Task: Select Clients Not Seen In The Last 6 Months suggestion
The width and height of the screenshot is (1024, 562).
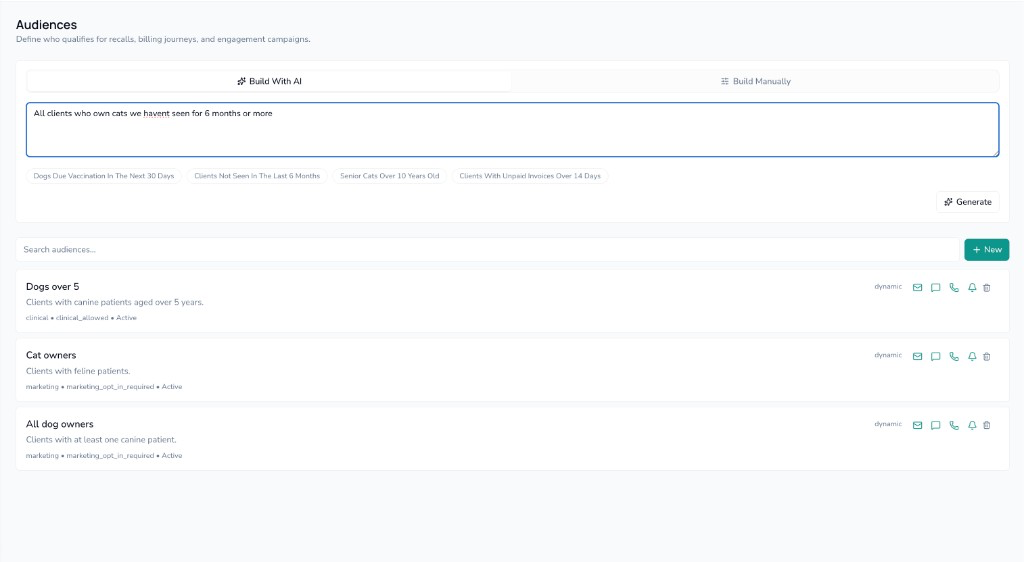Action: pyautogui.click(x=257, y=176)
